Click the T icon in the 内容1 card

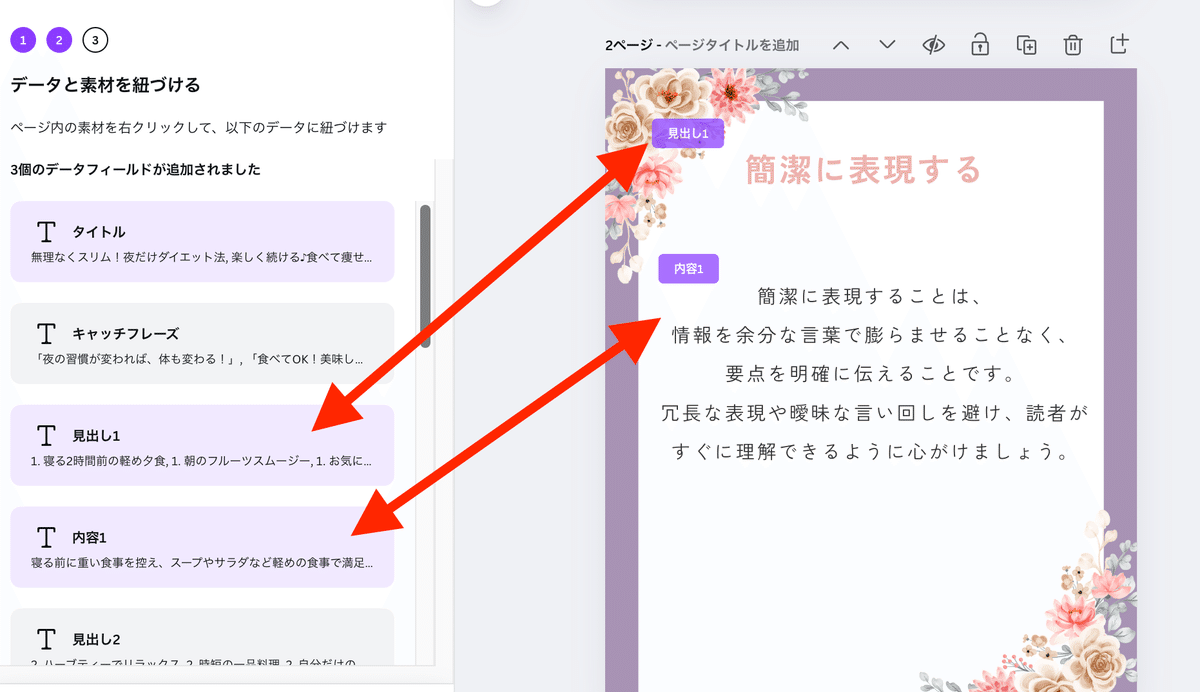point(45,537)
